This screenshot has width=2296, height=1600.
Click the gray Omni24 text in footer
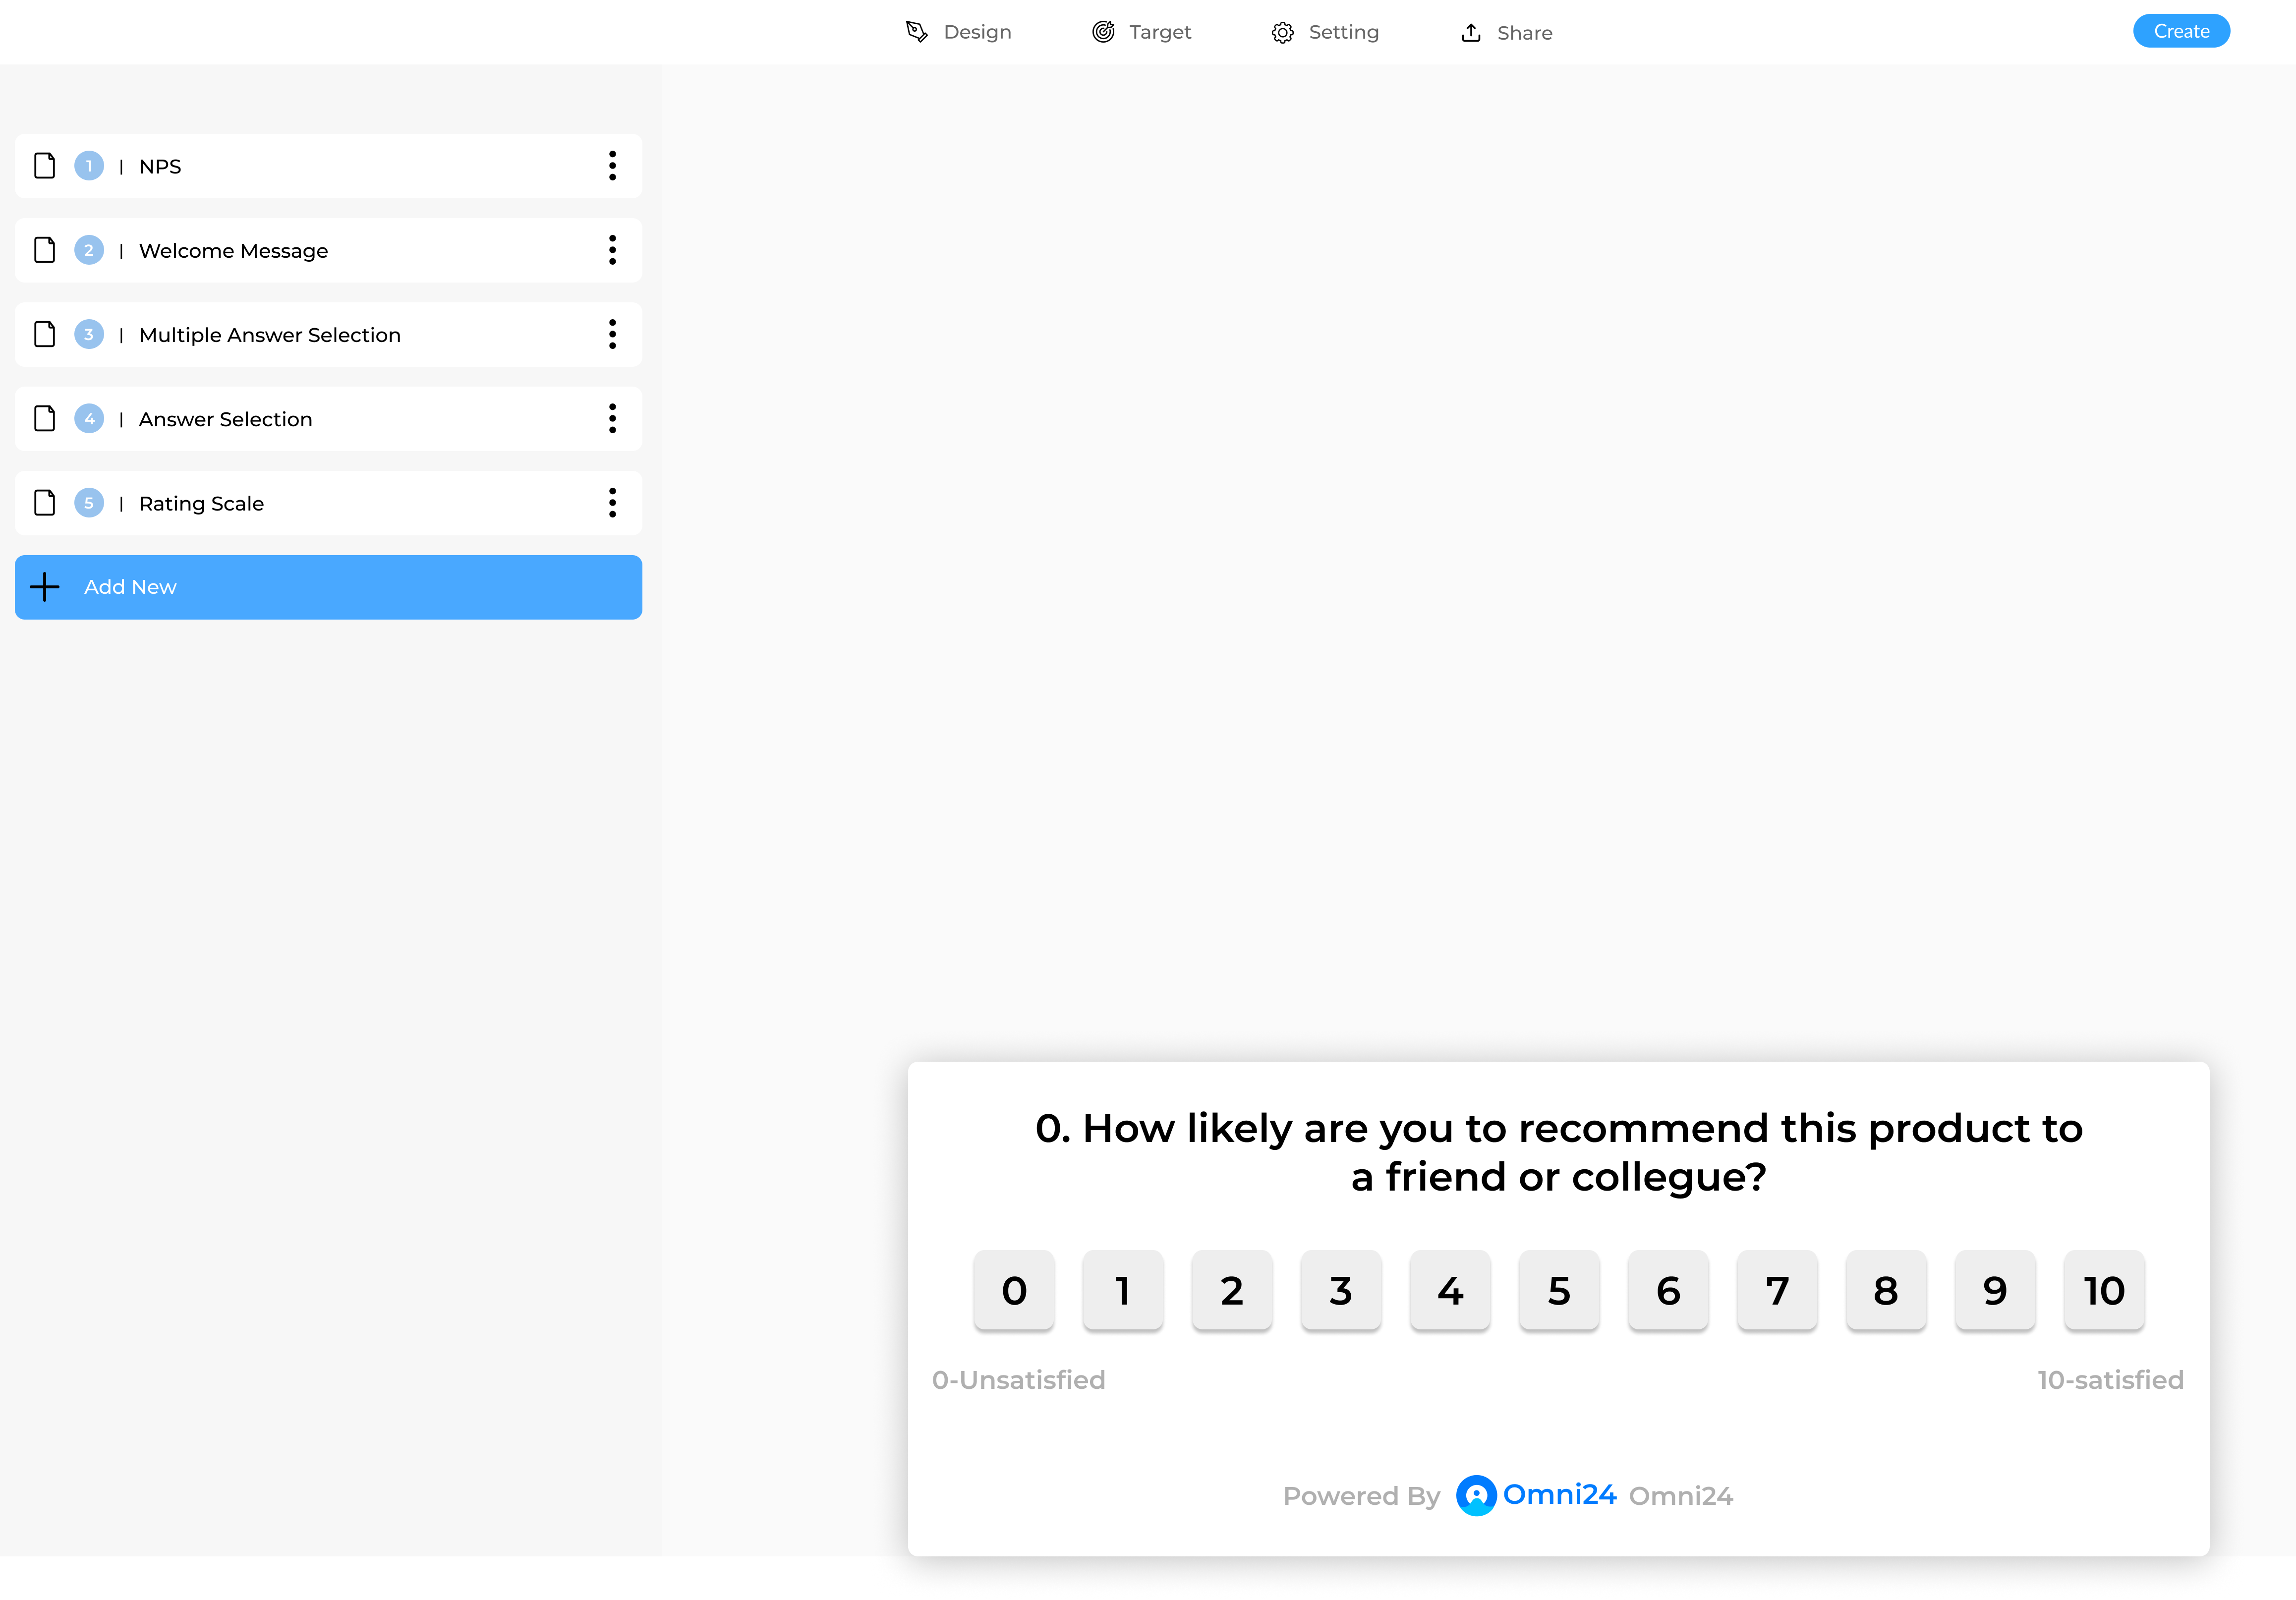tap(1680, 1496)
